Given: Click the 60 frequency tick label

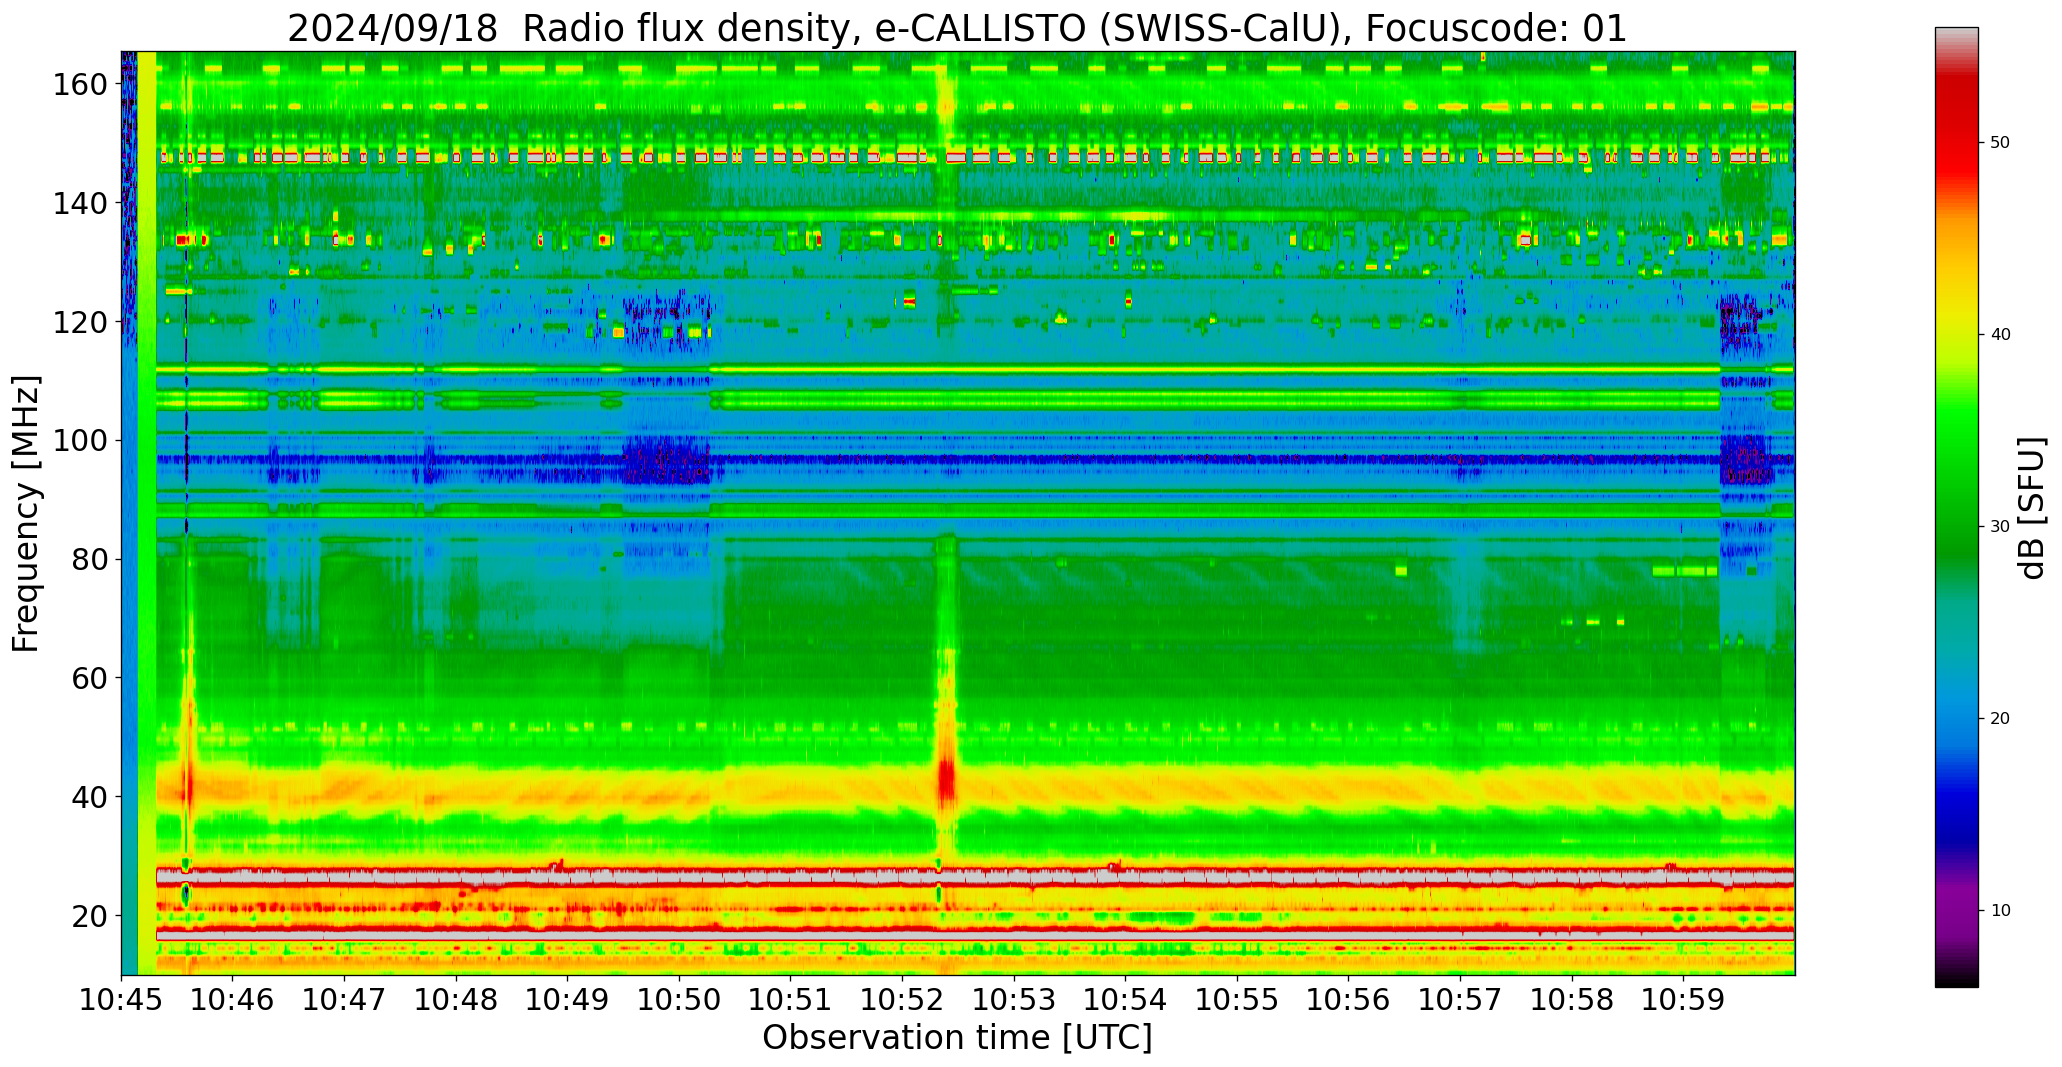Looking at the screenshot, I should pyautogui.click(x=89, y=678).
